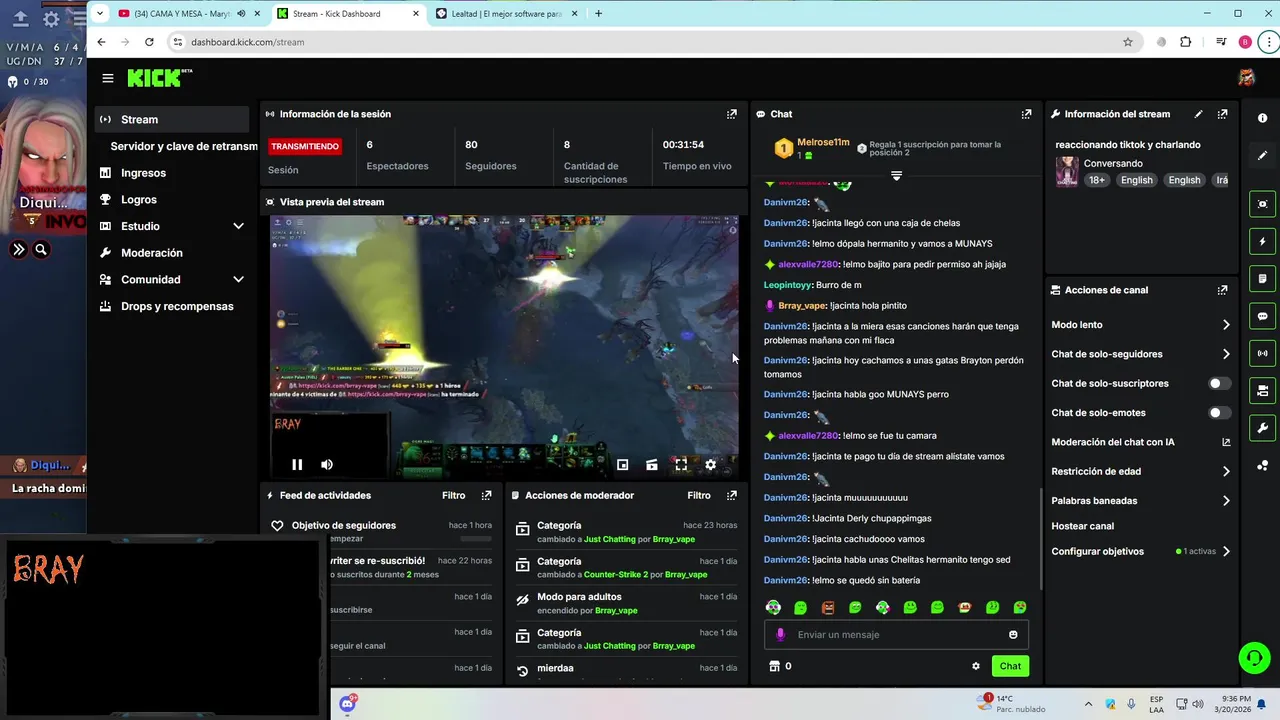The width and height of the screenshot is (1280, 720).
Task: Pop out the Información del stream panel
Action: coord(1222,114)
